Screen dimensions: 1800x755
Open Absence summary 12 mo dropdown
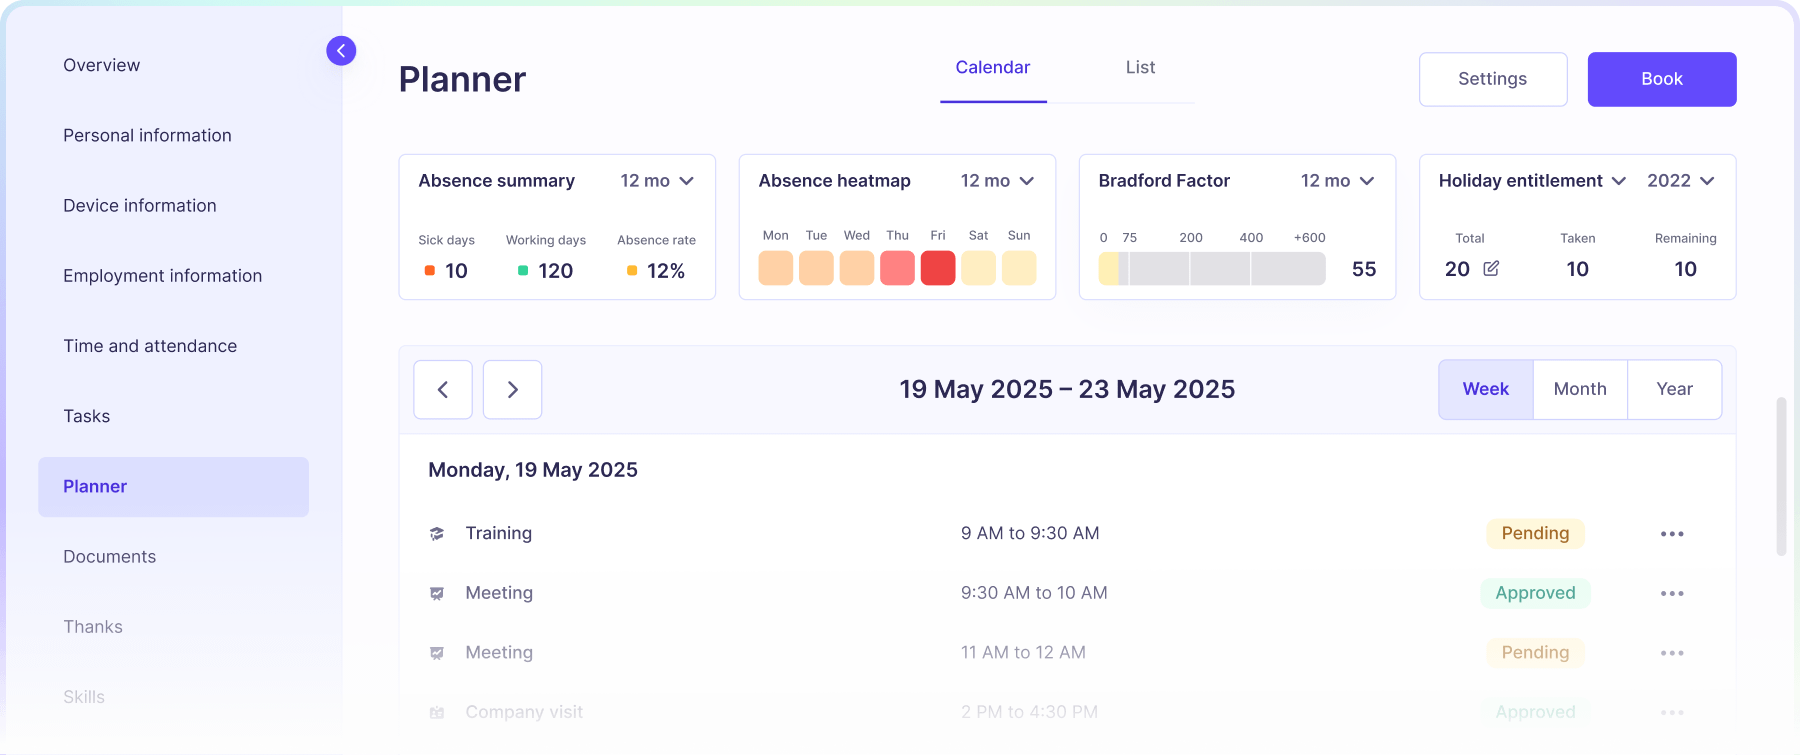pos(657,181)
